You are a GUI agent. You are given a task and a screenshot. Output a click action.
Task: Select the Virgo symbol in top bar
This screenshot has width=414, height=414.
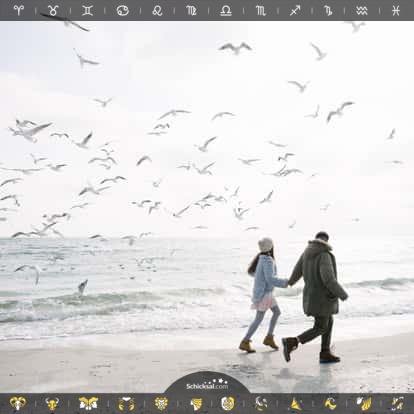[x=191, y=10]
